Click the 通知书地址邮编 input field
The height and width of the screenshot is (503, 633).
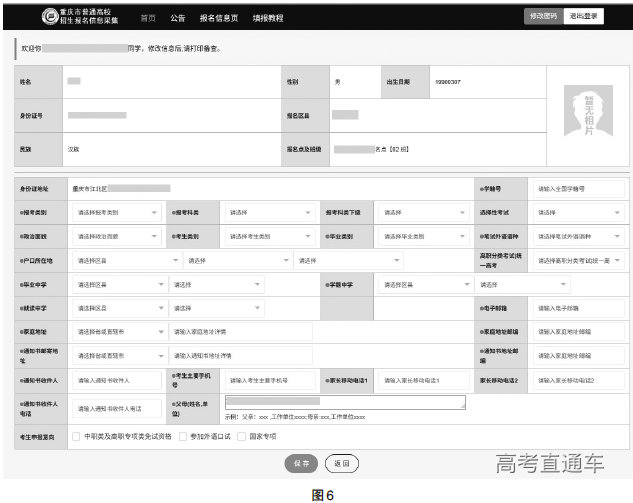tap(579, 356)
